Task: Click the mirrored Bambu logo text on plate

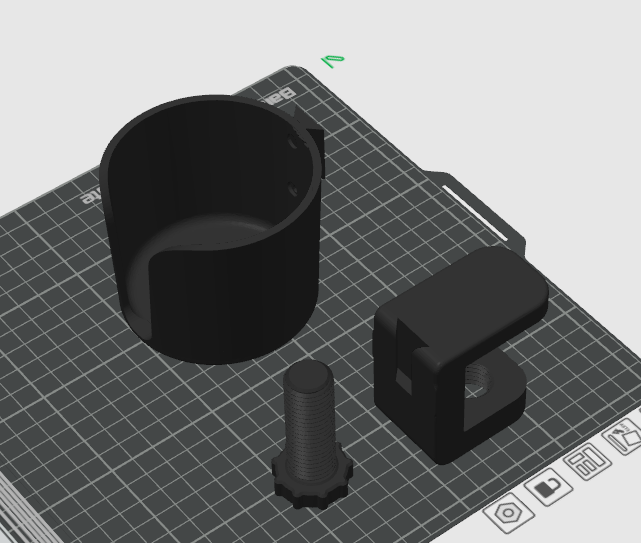Action: 277,96
